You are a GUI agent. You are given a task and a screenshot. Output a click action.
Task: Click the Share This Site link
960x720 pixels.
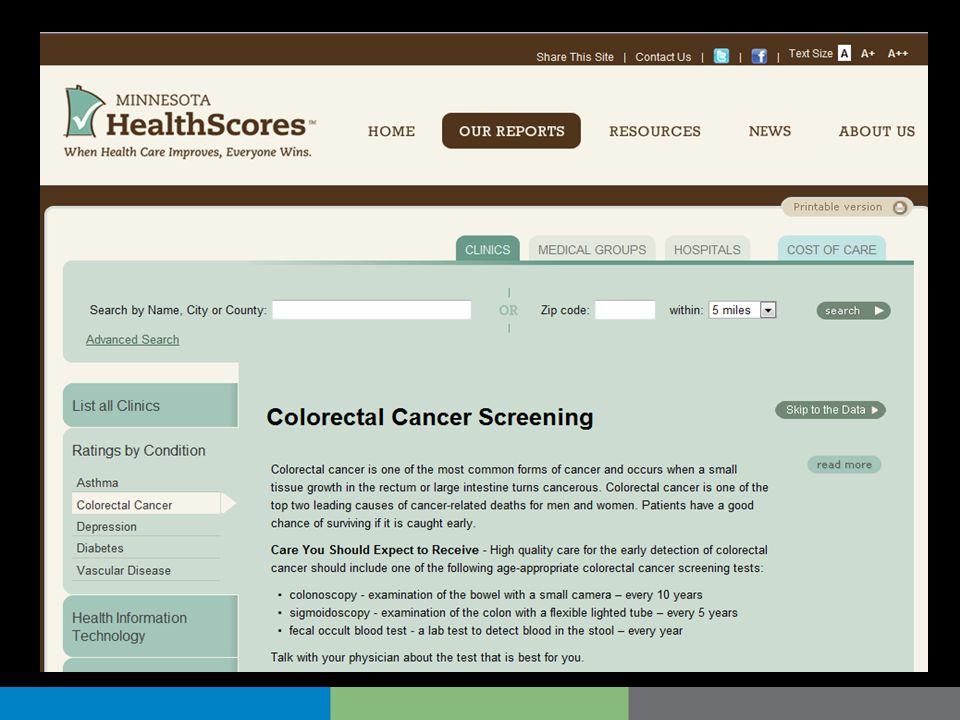click(575, 57)
